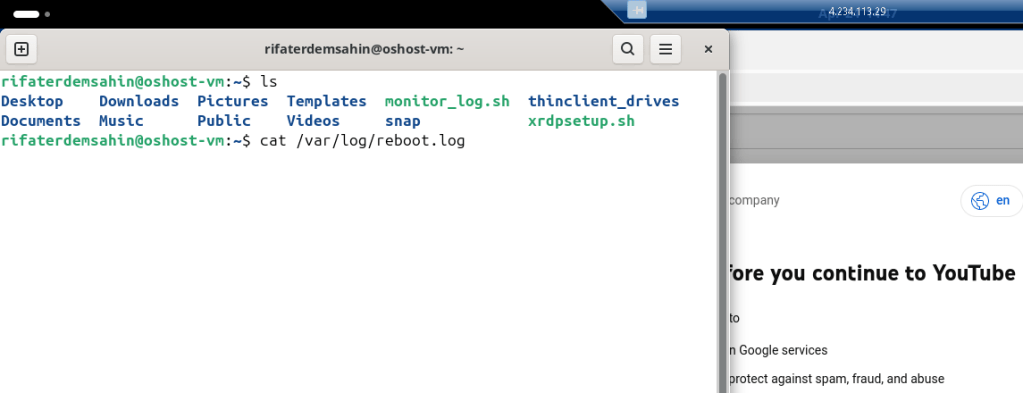Click the cat /var/log/reboot.log command text

(x=362, y=141)
